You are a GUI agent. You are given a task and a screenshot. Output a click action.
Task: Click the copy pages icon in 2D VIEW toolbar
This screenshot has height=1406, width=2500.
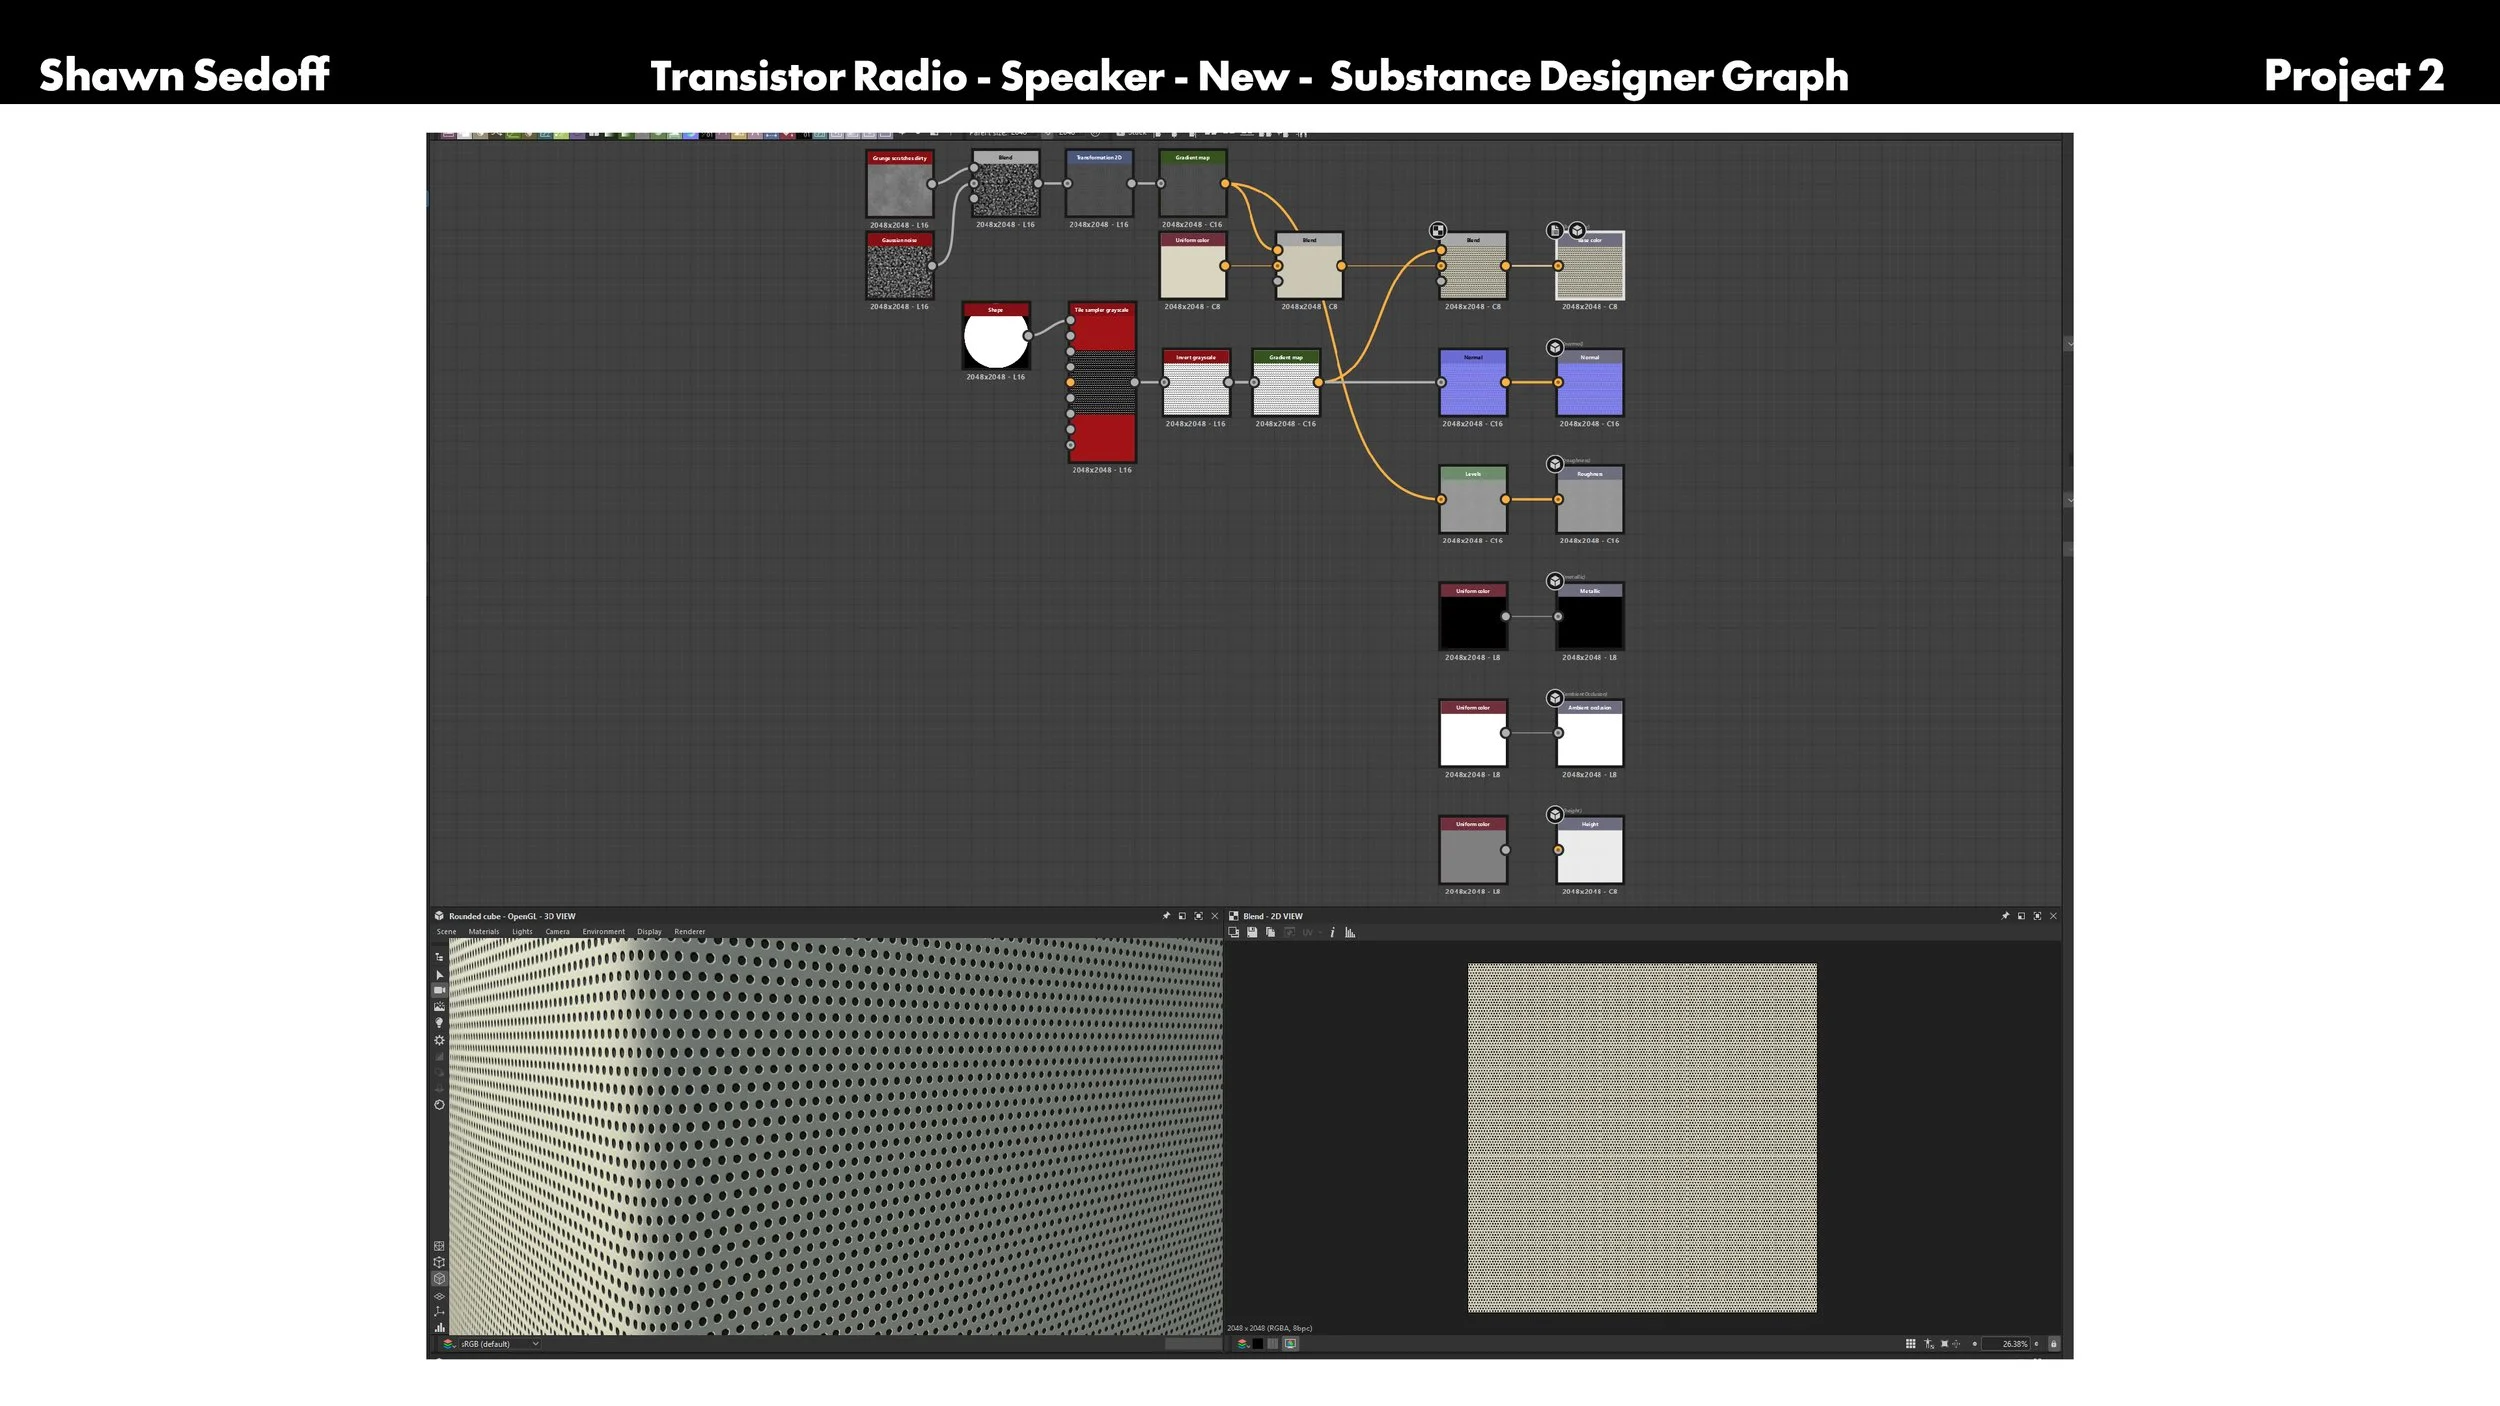1270,932
